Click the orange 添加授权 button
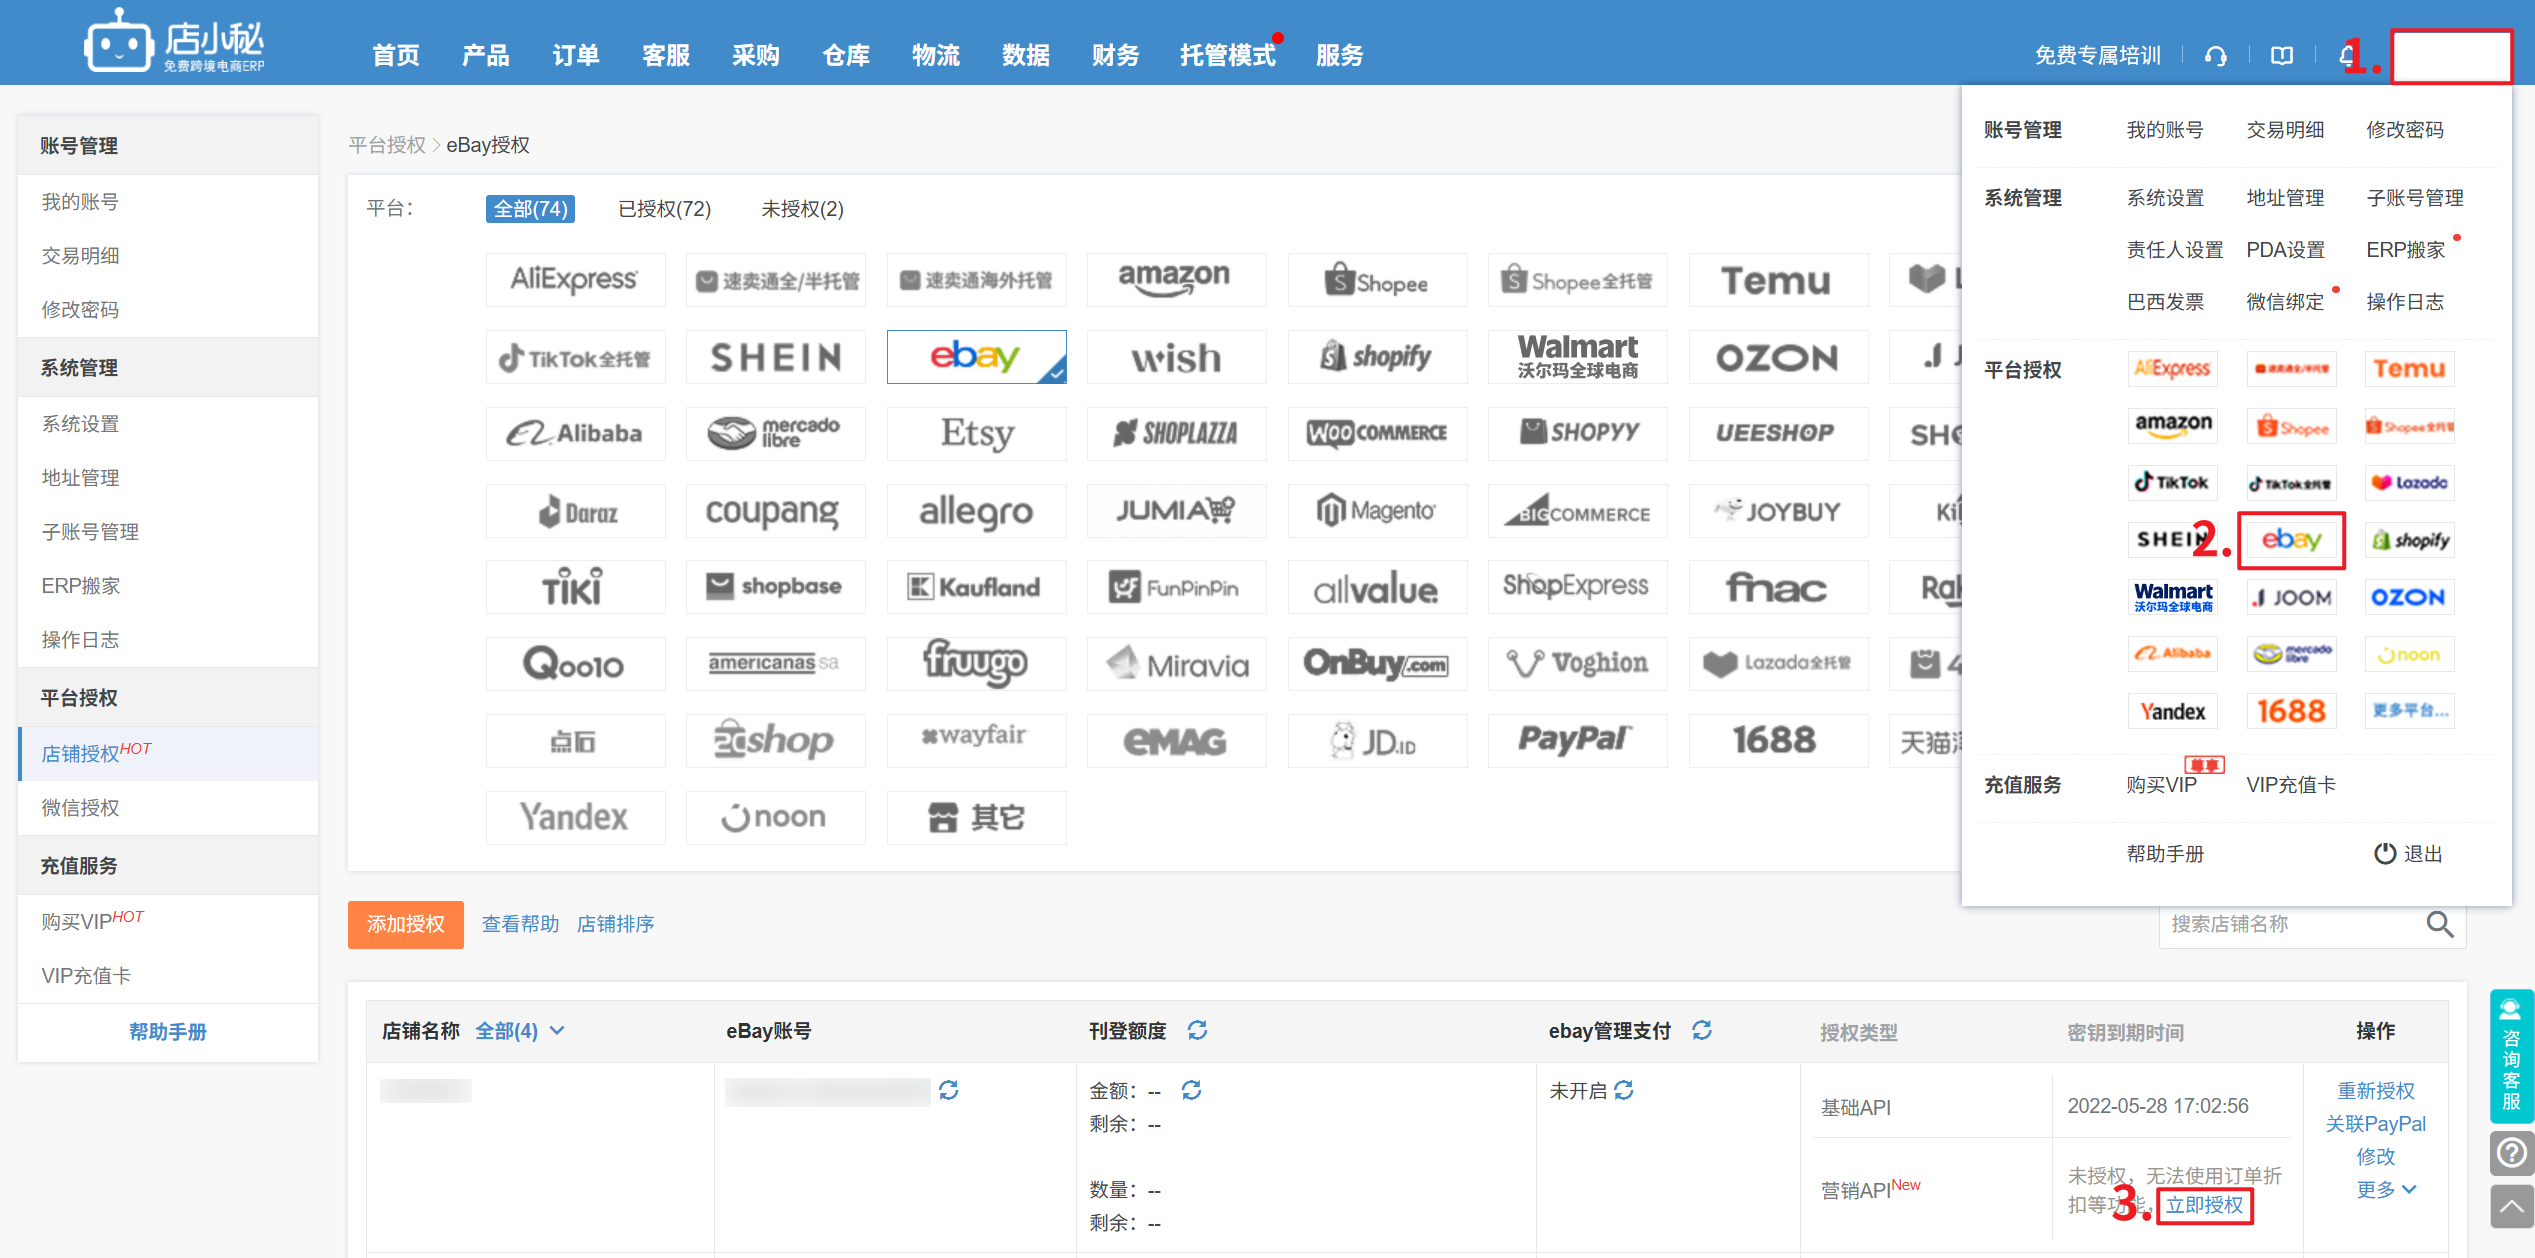Image resolution: width=2535 pixels, height=1258 pixels. pos(405,924)
